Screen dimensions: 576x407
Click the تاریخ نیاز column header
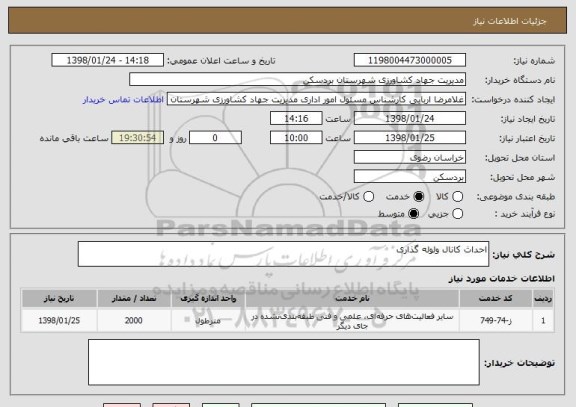[59, 298]
